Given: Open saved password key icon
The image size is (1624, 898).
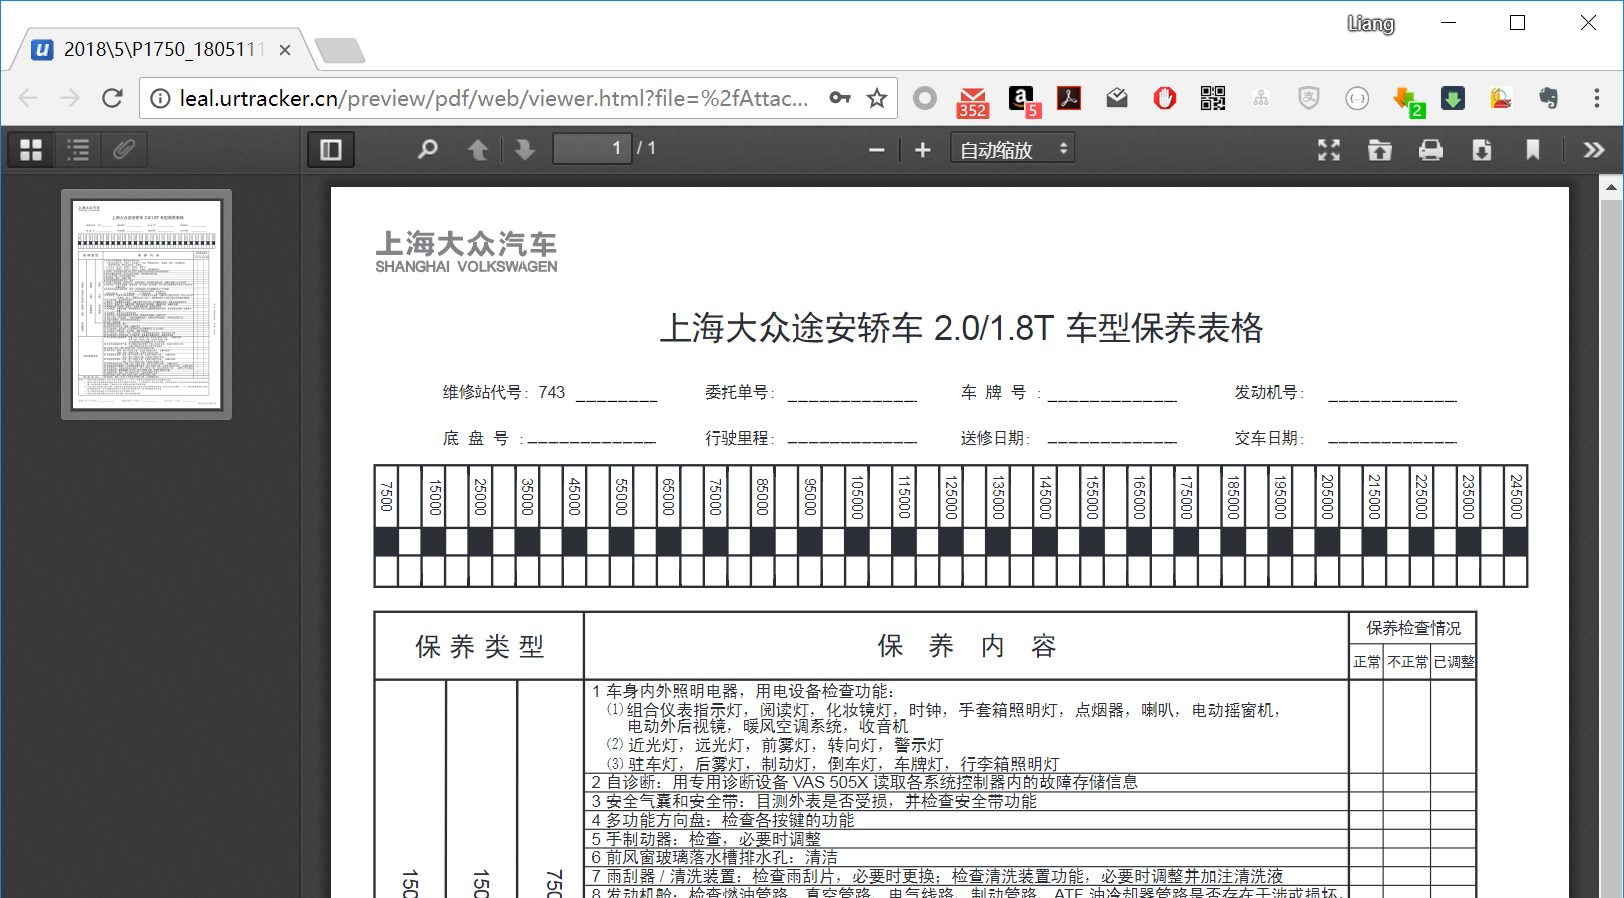Looking at the screenshot, I should (x=840, y=98).
